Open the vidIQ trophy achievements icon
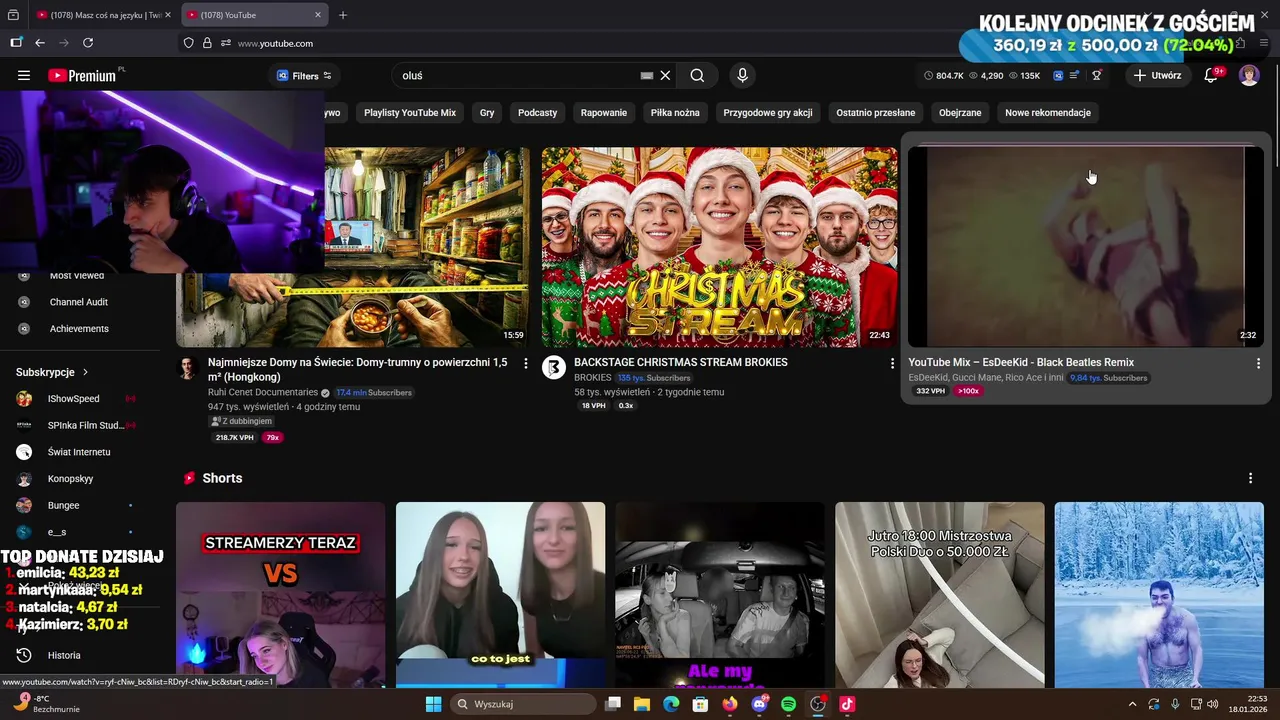Screen dimensions: 1280x720 click(x=1097, y=75)
